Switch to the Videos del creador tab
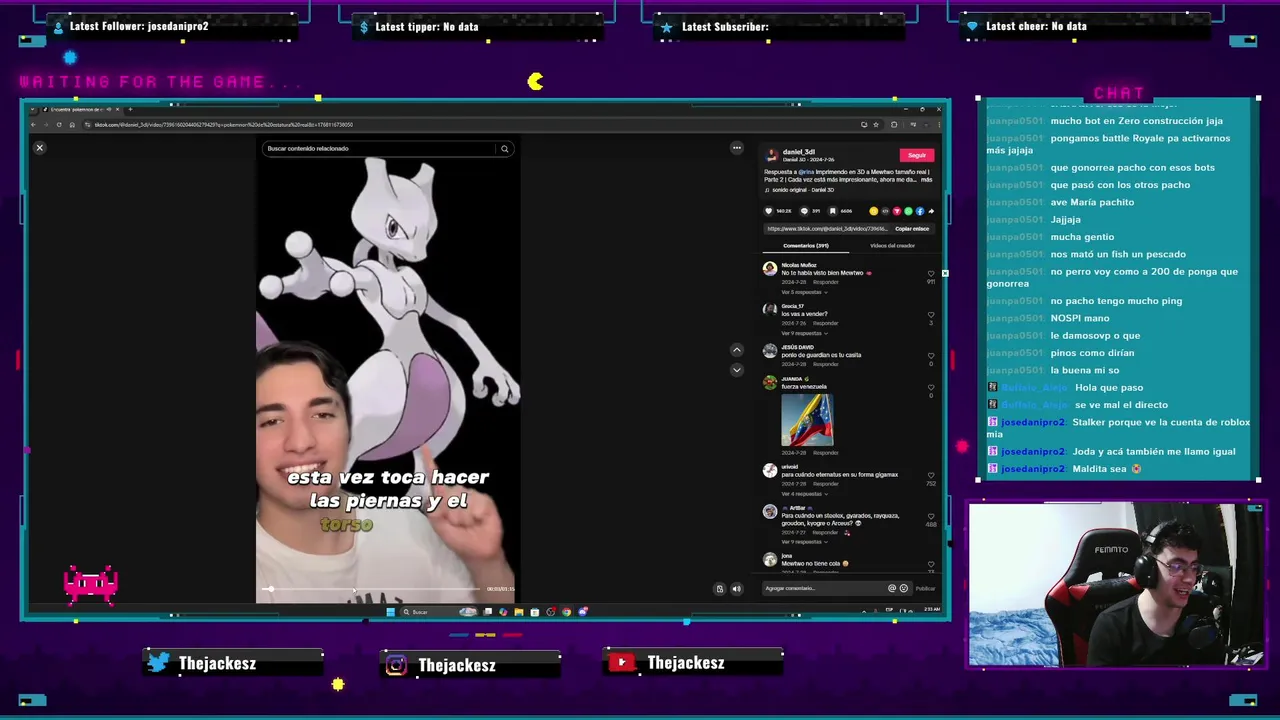This screenshot has width=1280, height=720. (892, 246)
